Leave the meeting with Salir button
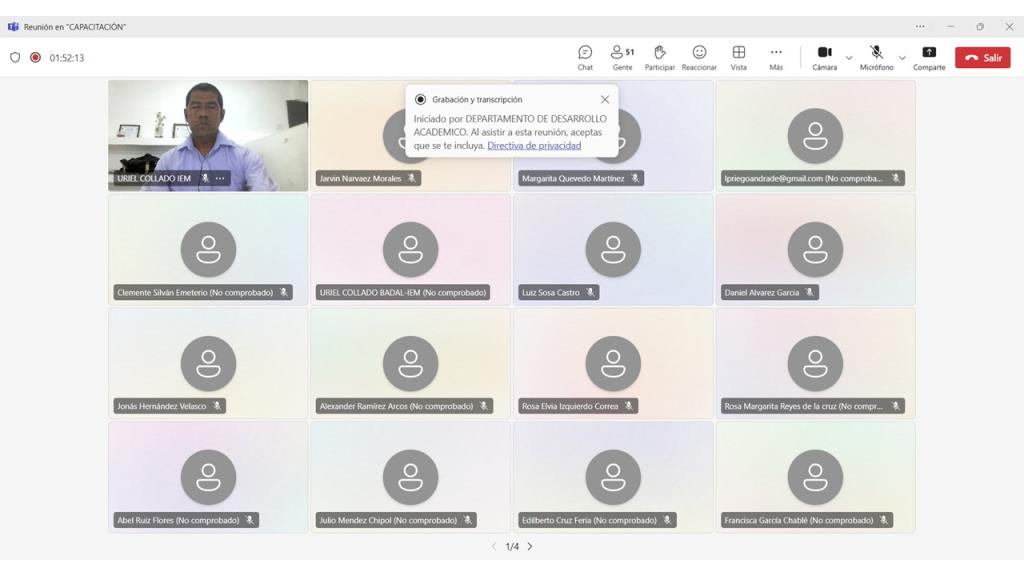The width and height of the screenshot is (1024, 576). pos(982,58)
